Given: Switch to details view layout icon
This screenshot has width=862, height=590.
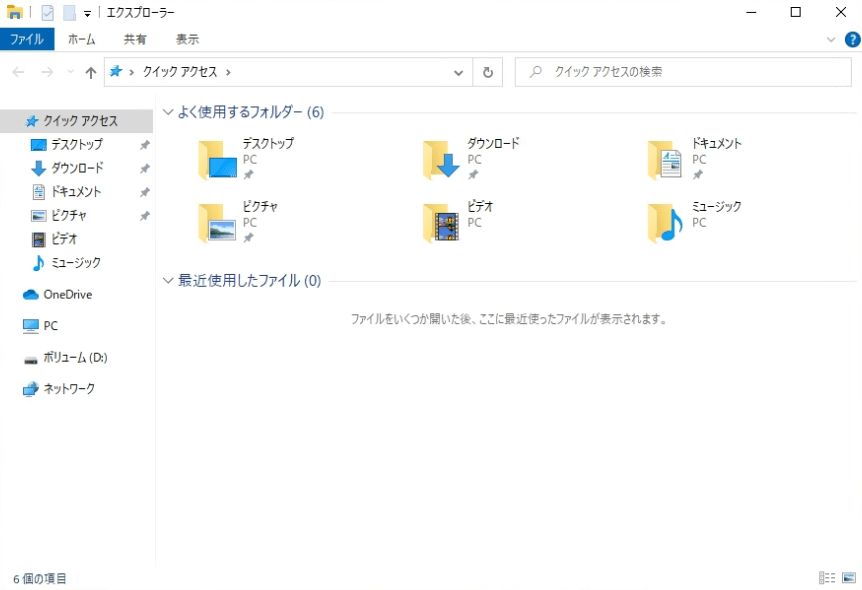Looking at the screenshot, I should [827, 578].
